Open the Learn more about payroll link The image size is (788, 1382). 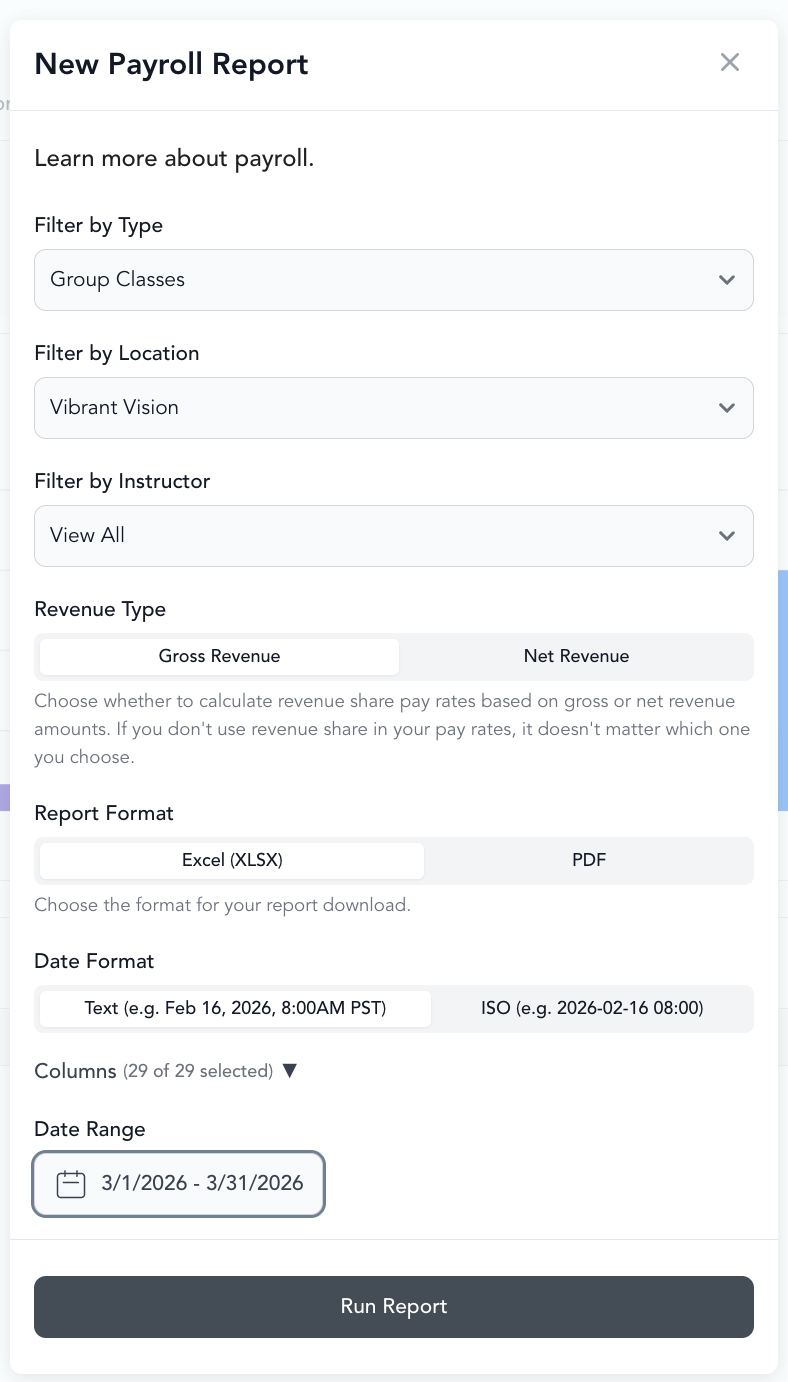[174, 158]
